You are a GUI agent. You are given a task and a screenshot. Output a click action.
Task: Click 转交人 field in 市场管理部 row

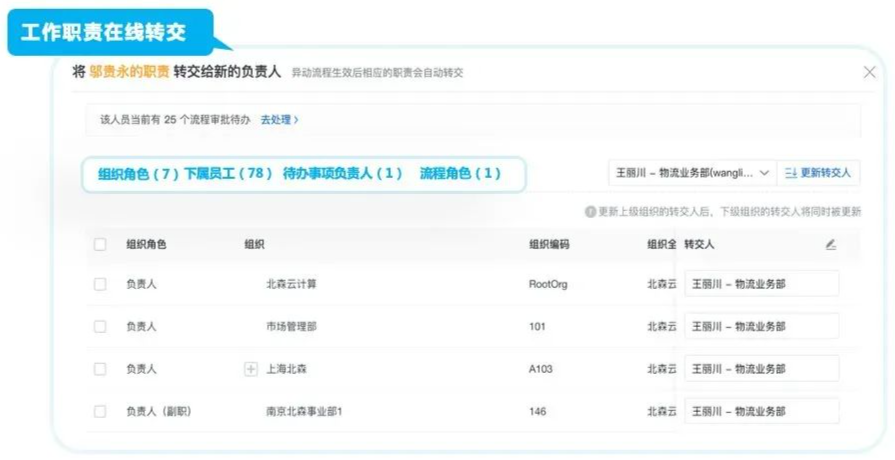761,326
